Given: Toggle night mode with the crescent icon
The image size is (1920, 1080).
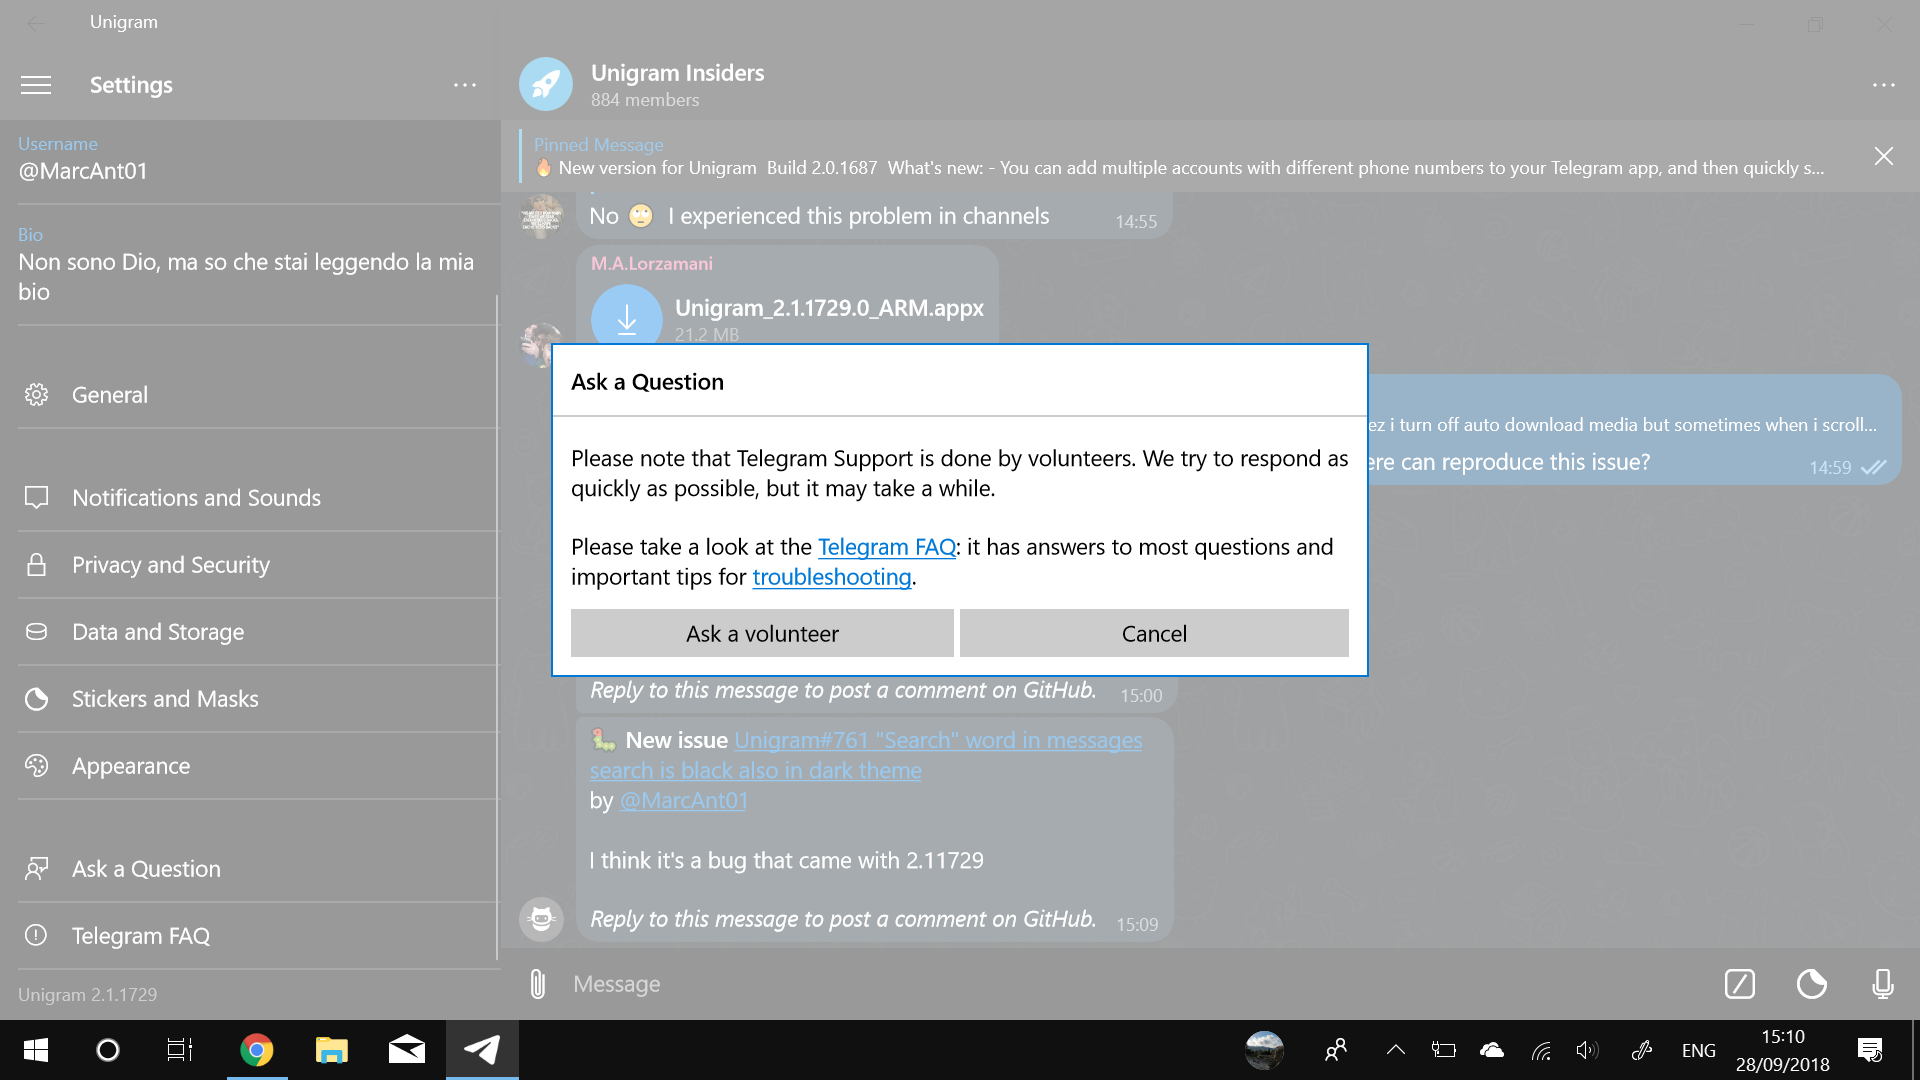Looking at the screenshot, I should [1812, 983].
